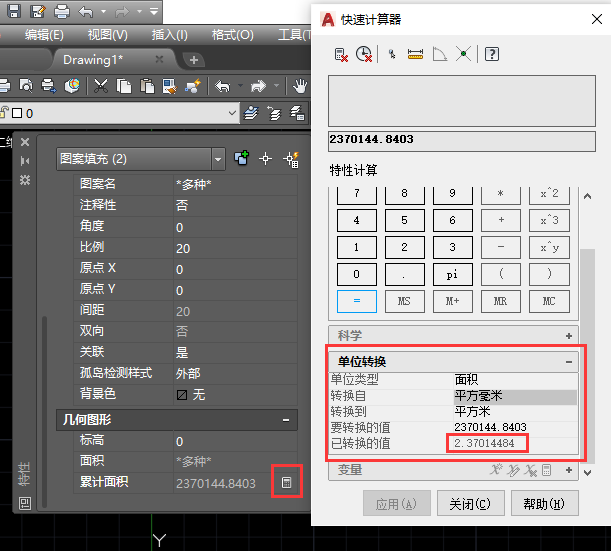Close the Drawing1* tab
611x551 pixels.
coord(159,59)
